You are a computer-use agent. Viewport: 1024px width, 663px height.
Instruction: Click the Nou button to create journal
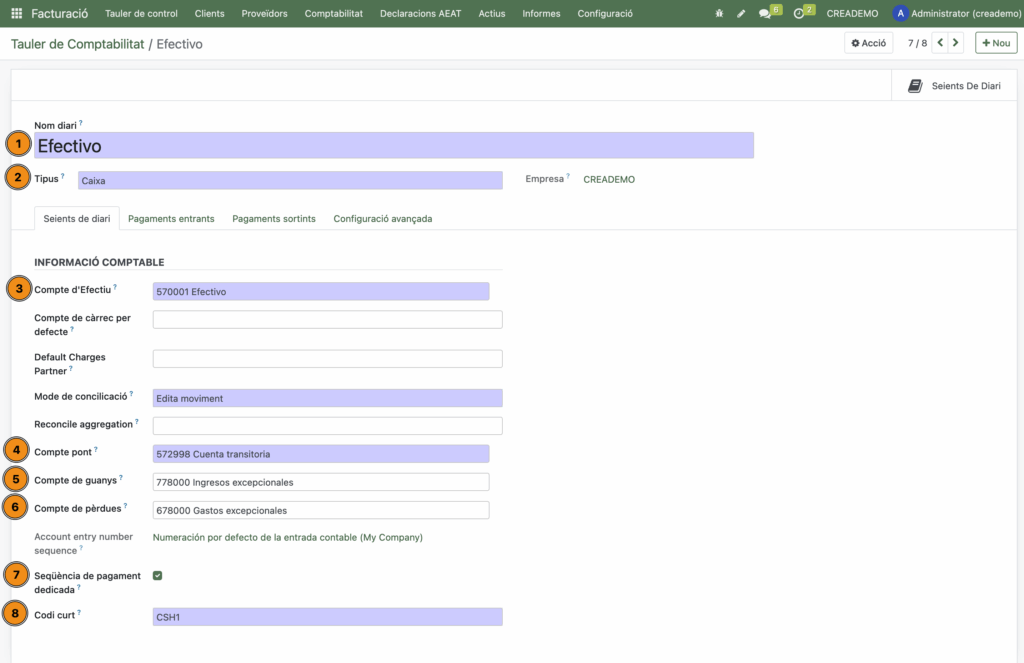(995, 43)
